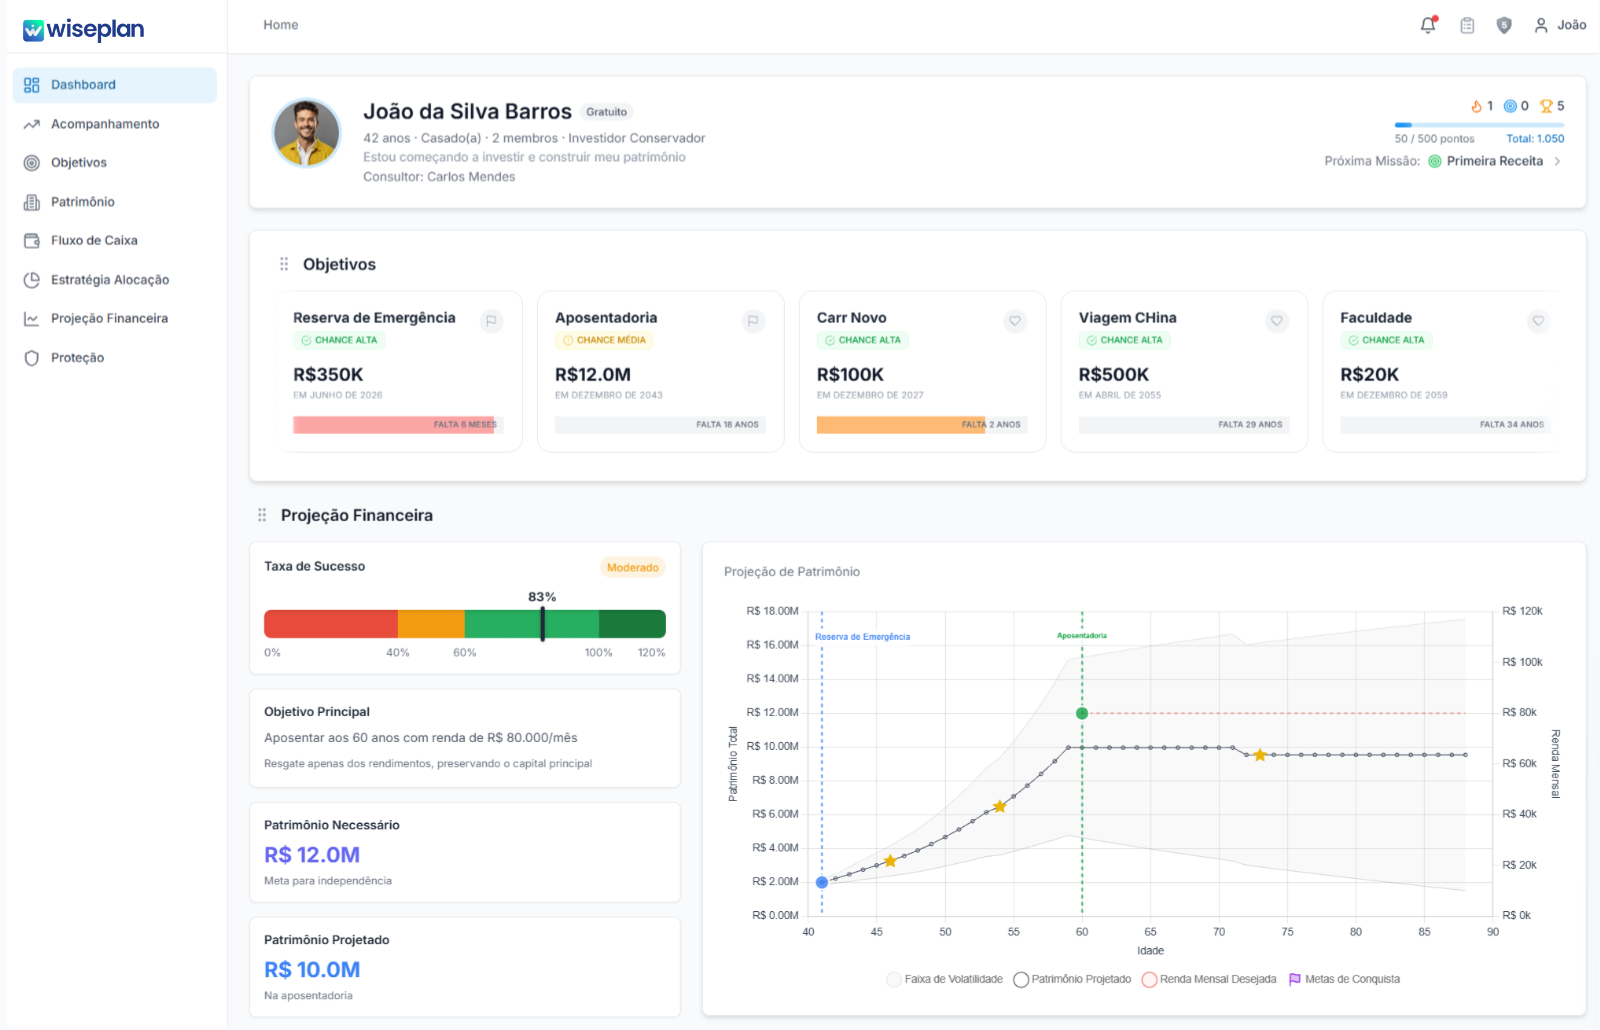Image resolution: width=1600 pixels, height=1030 pixels.
Task: Click the 83% marker on success bar
Action: pos(543,623)
